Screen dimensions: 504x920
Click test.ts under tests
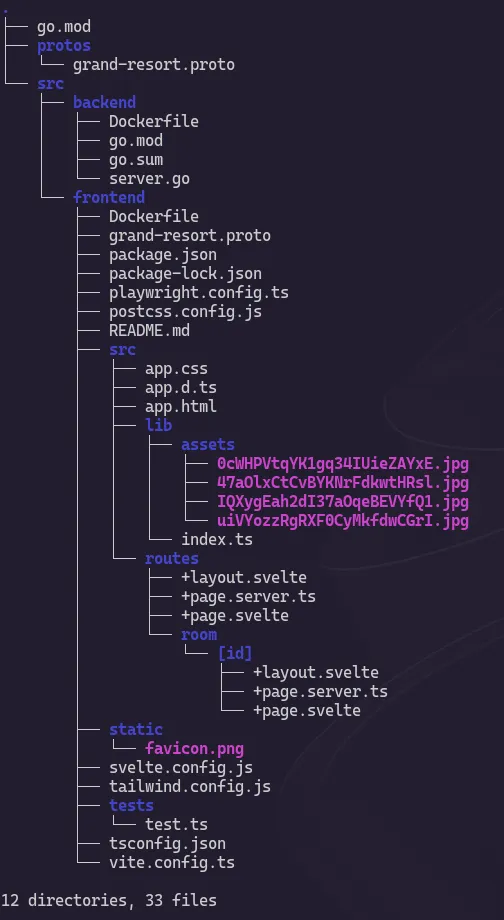(x=177, y=824)
